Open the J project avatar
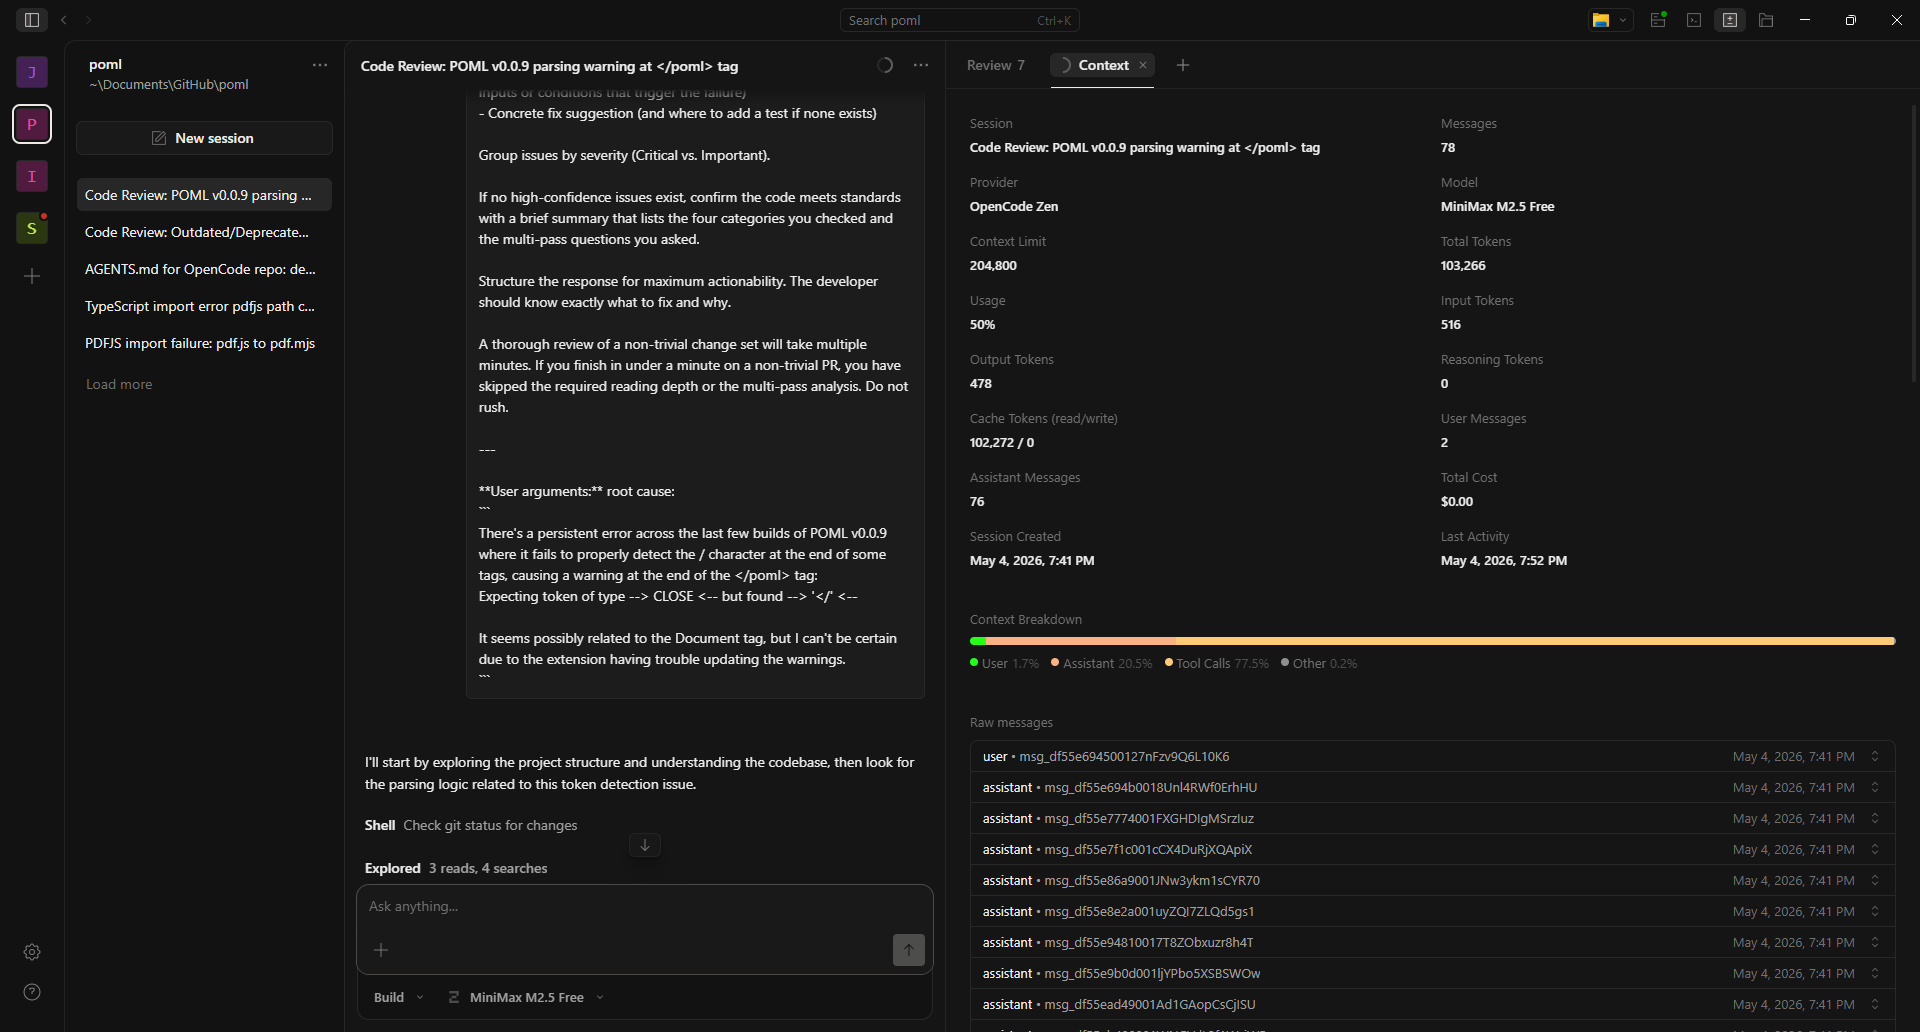 pyautogui.click(x=32, y=72)
